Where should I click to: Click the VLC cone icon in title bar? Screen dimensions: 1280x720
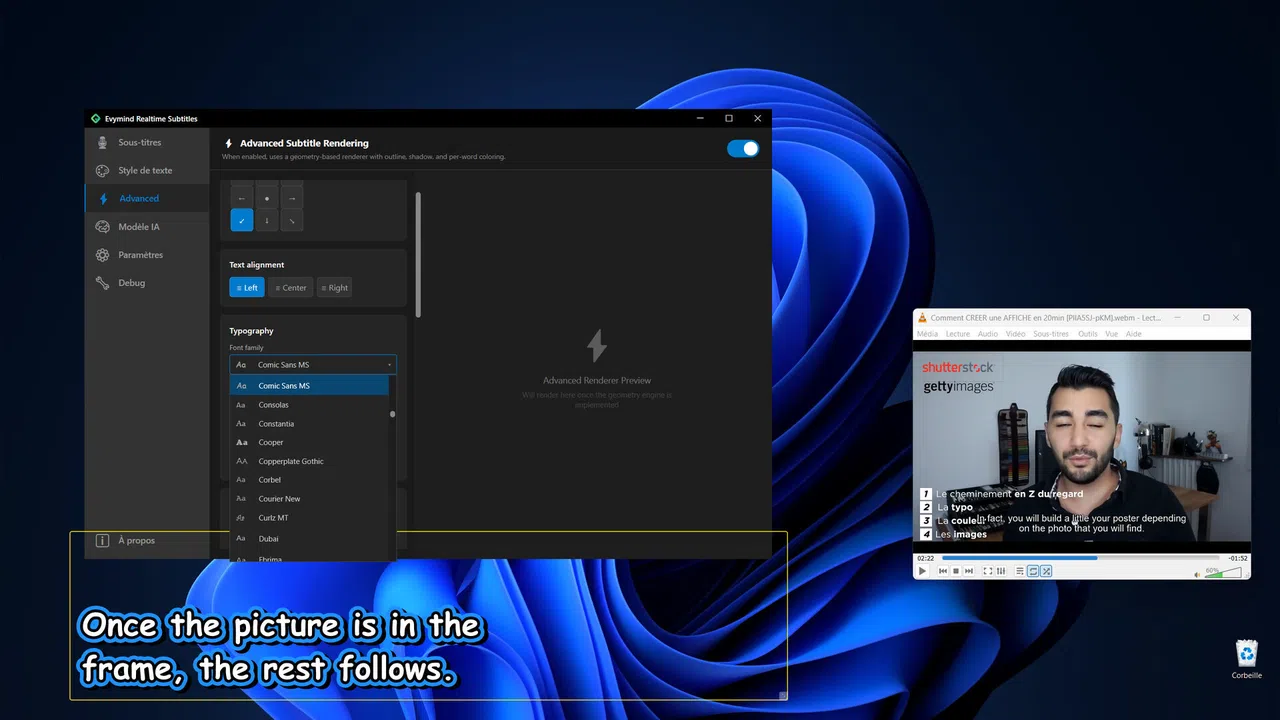[922, 318]
